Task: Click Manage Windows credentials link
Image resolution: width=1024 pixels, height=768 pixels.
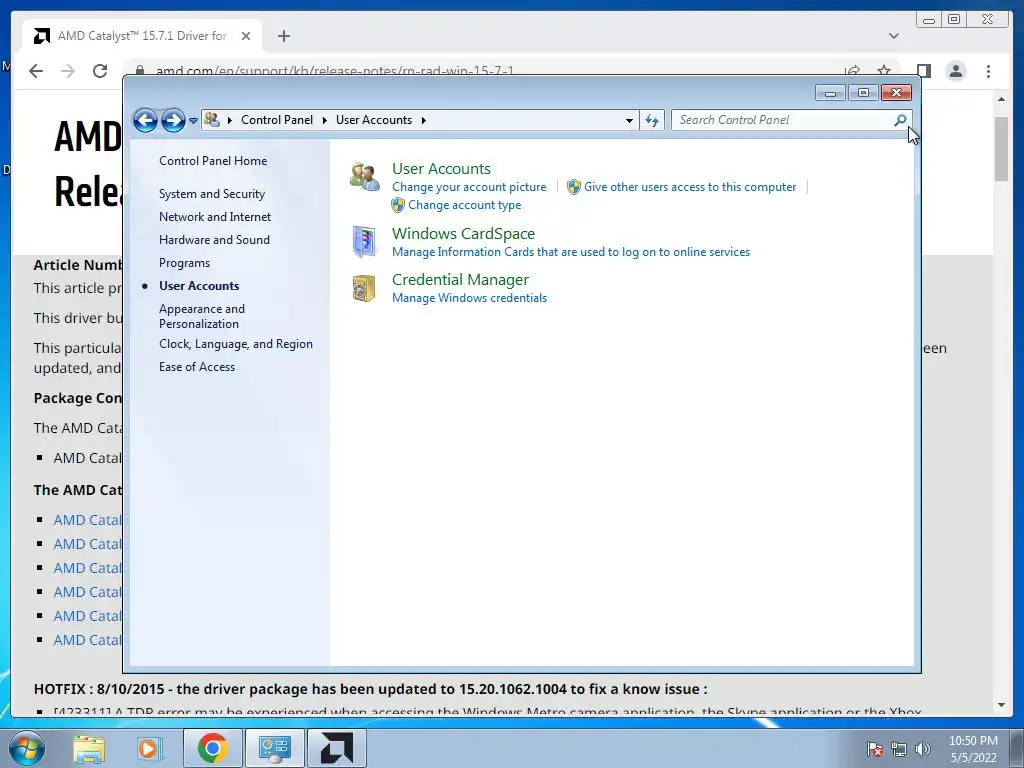Action: tap(469, 298)
